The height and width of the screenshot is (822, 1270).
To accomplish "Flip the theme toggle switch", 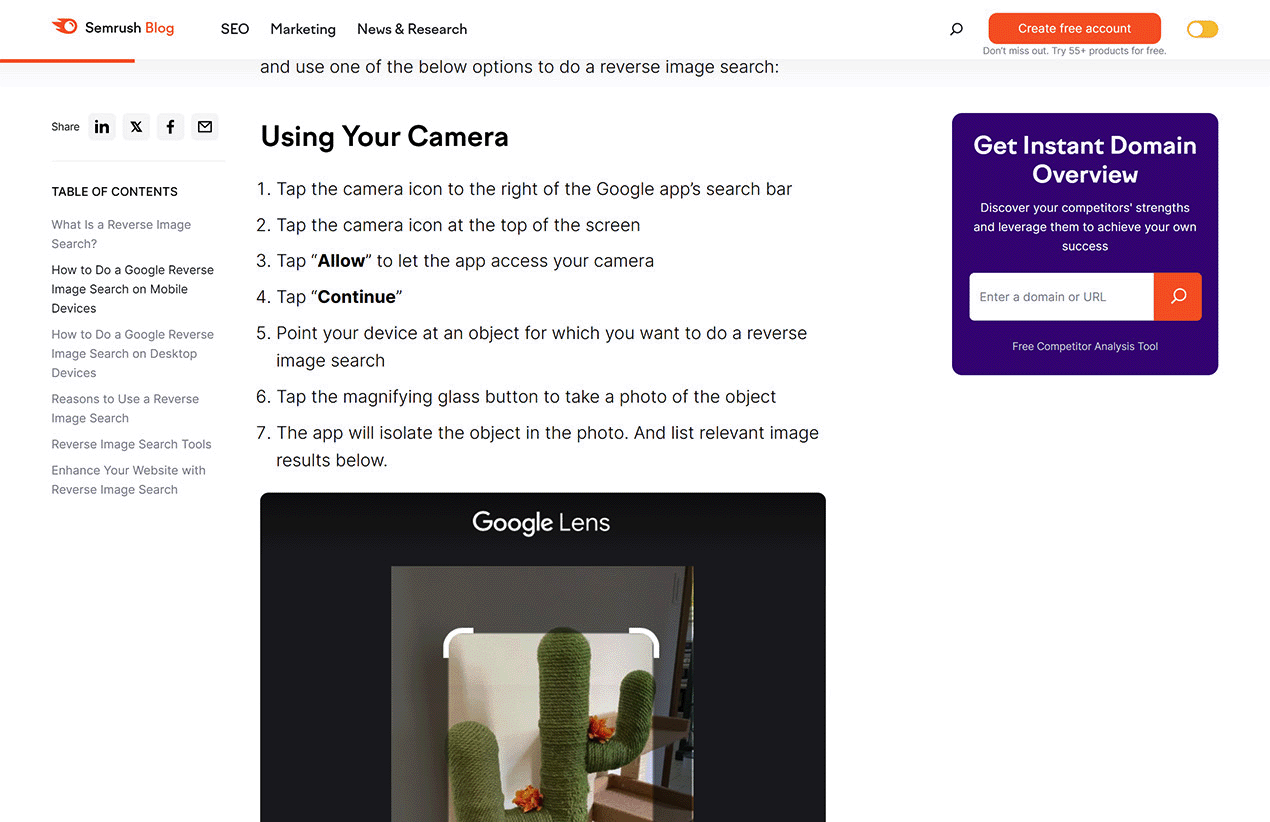I will (x=1202, y=29).
